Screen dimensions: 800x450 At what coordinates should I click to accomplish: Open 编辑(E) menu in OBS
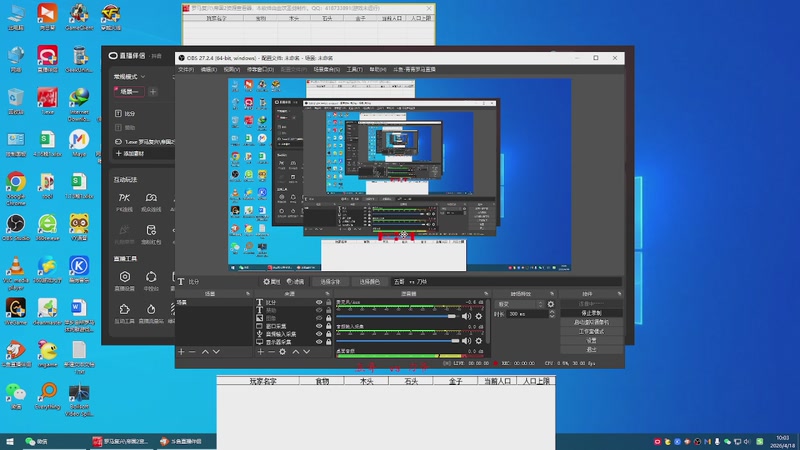click(208, 69)
